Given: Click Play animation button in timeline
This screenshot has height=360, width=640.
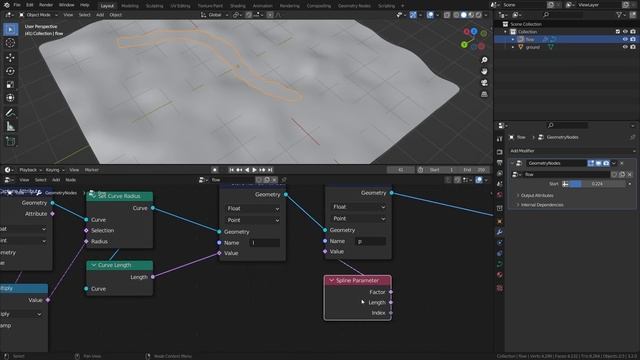Looking at the screenshot, I should pyautogui.click(x=254, y=170).
